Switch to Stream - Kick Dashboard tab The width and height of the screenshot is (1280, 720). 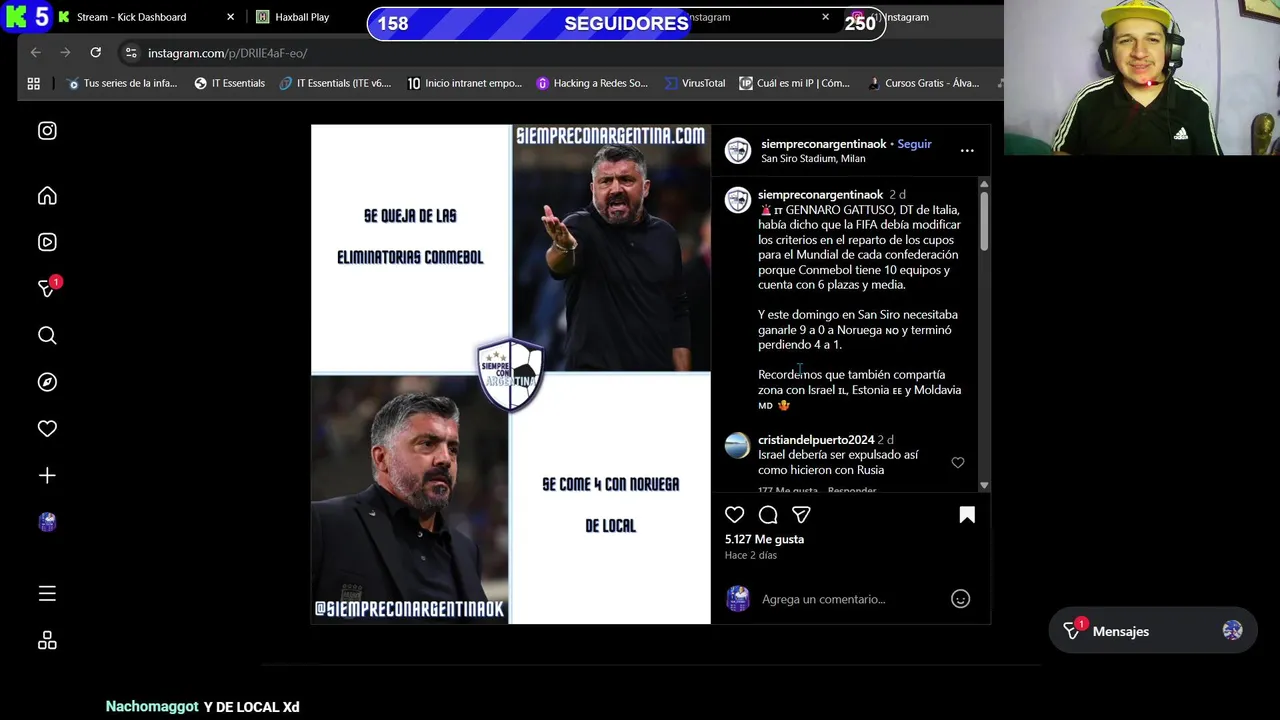pyautogui.click(x=131, y=17)
